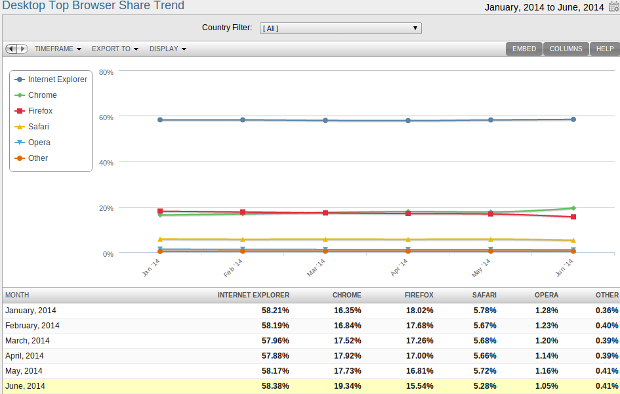Image resolution: width=620 pixels, height=394 pixels.
Task: Click Chrome data point for Jun '14
Action: tap(573, 208)
